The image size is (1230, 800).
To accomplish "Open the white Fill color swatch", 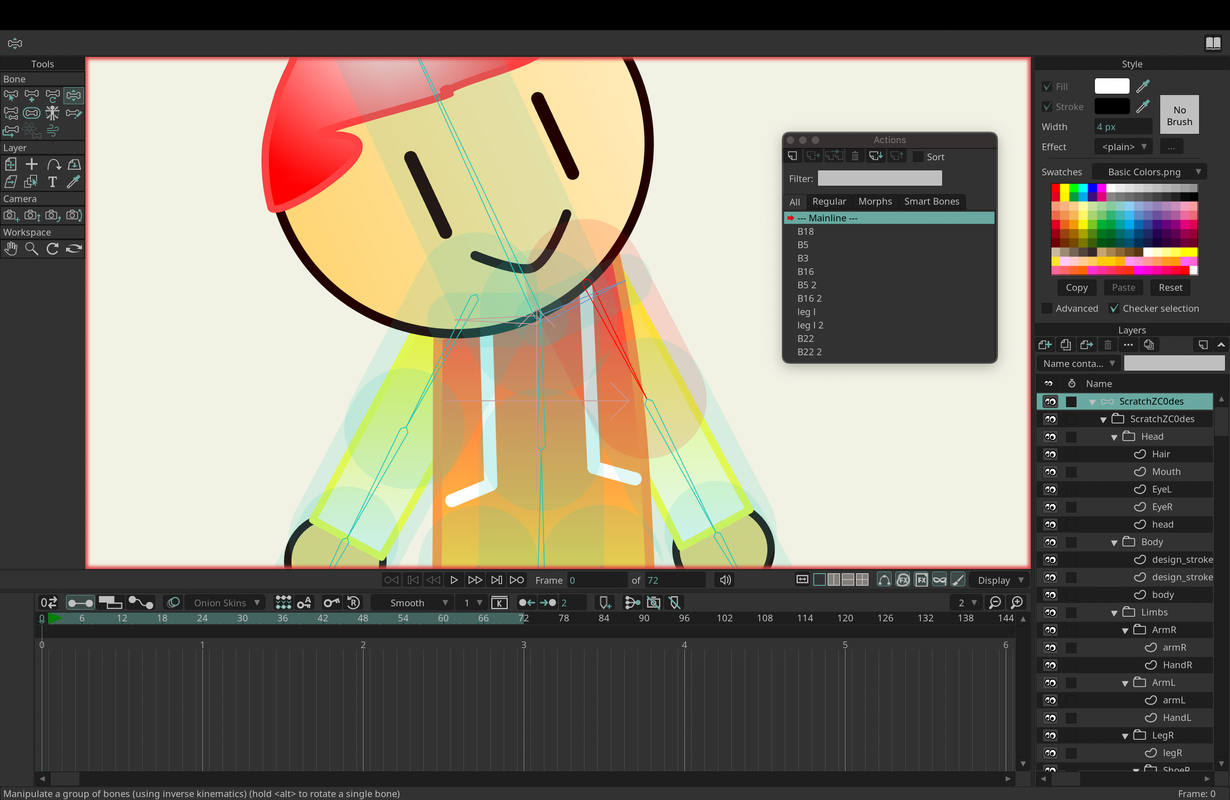I will click(x=1112, y=87).
